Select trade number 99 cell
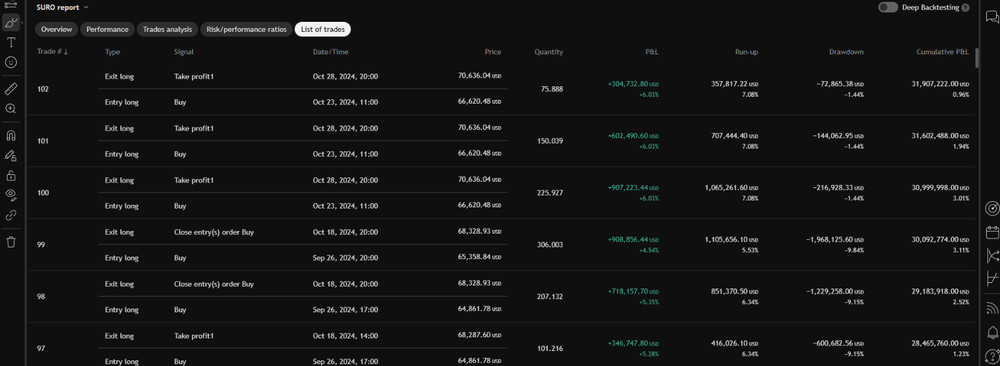 41,245
